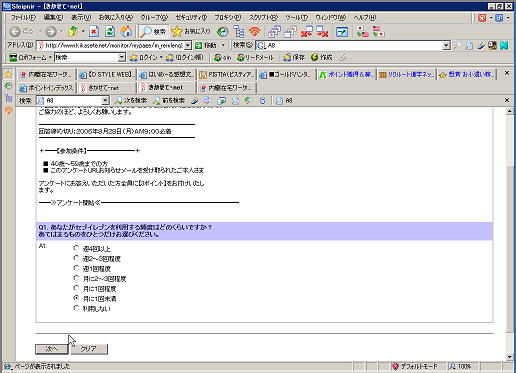The height and width of the screenshot is (373, 516).
Task: Select the 週4回以上 radio option
Action: tap(76, 248)
